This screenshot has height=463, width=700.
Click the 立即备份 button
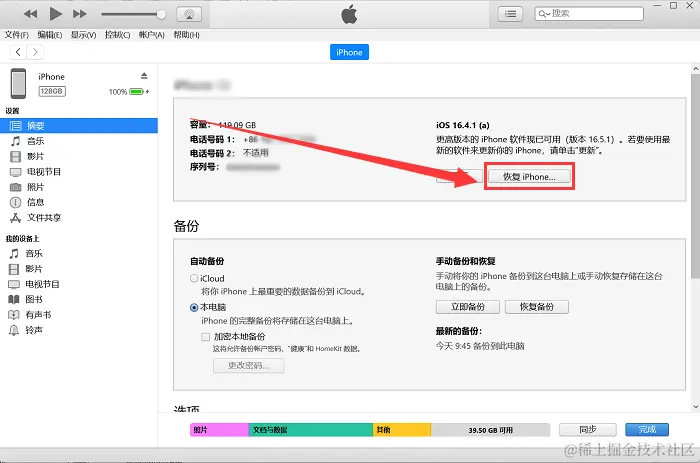pyautogui.click(x=467, y=307)
